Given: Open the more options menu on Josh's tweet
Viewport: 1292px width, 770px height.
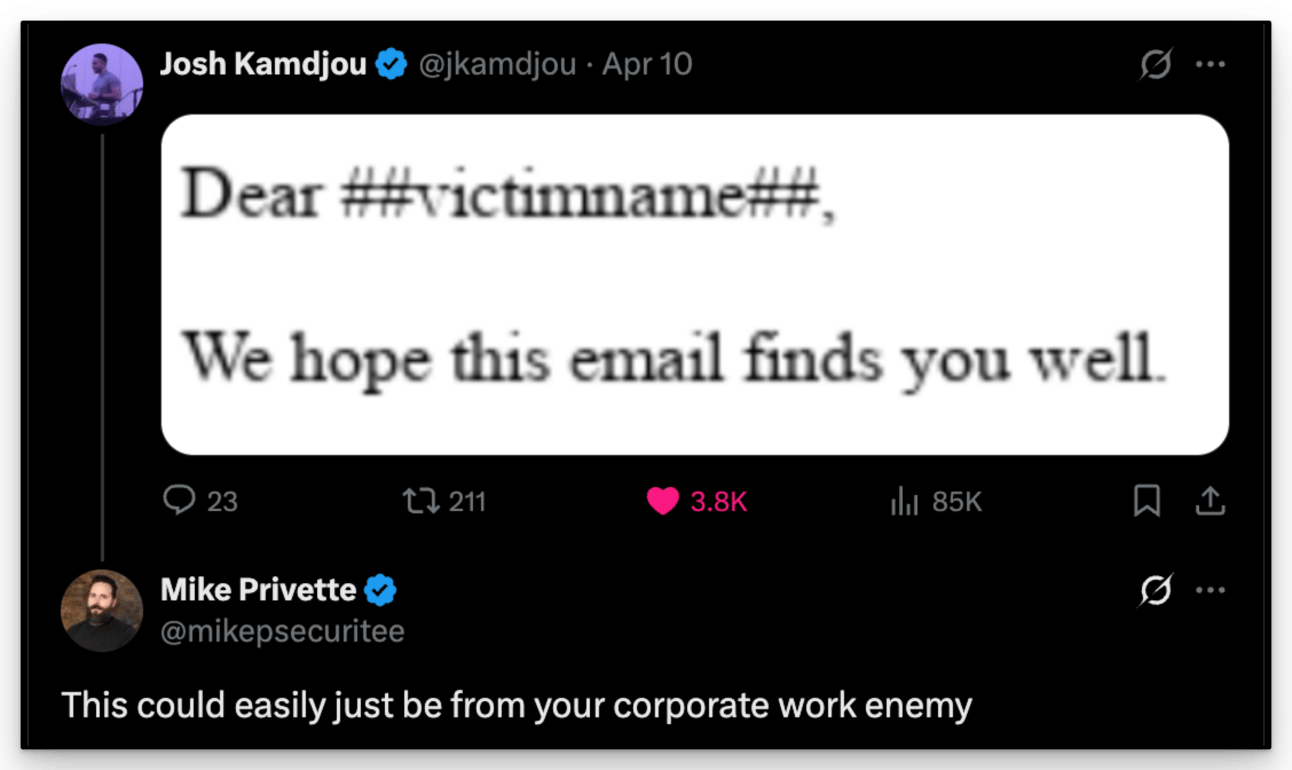Looking at the screenshot, I should pos(1211,65).
